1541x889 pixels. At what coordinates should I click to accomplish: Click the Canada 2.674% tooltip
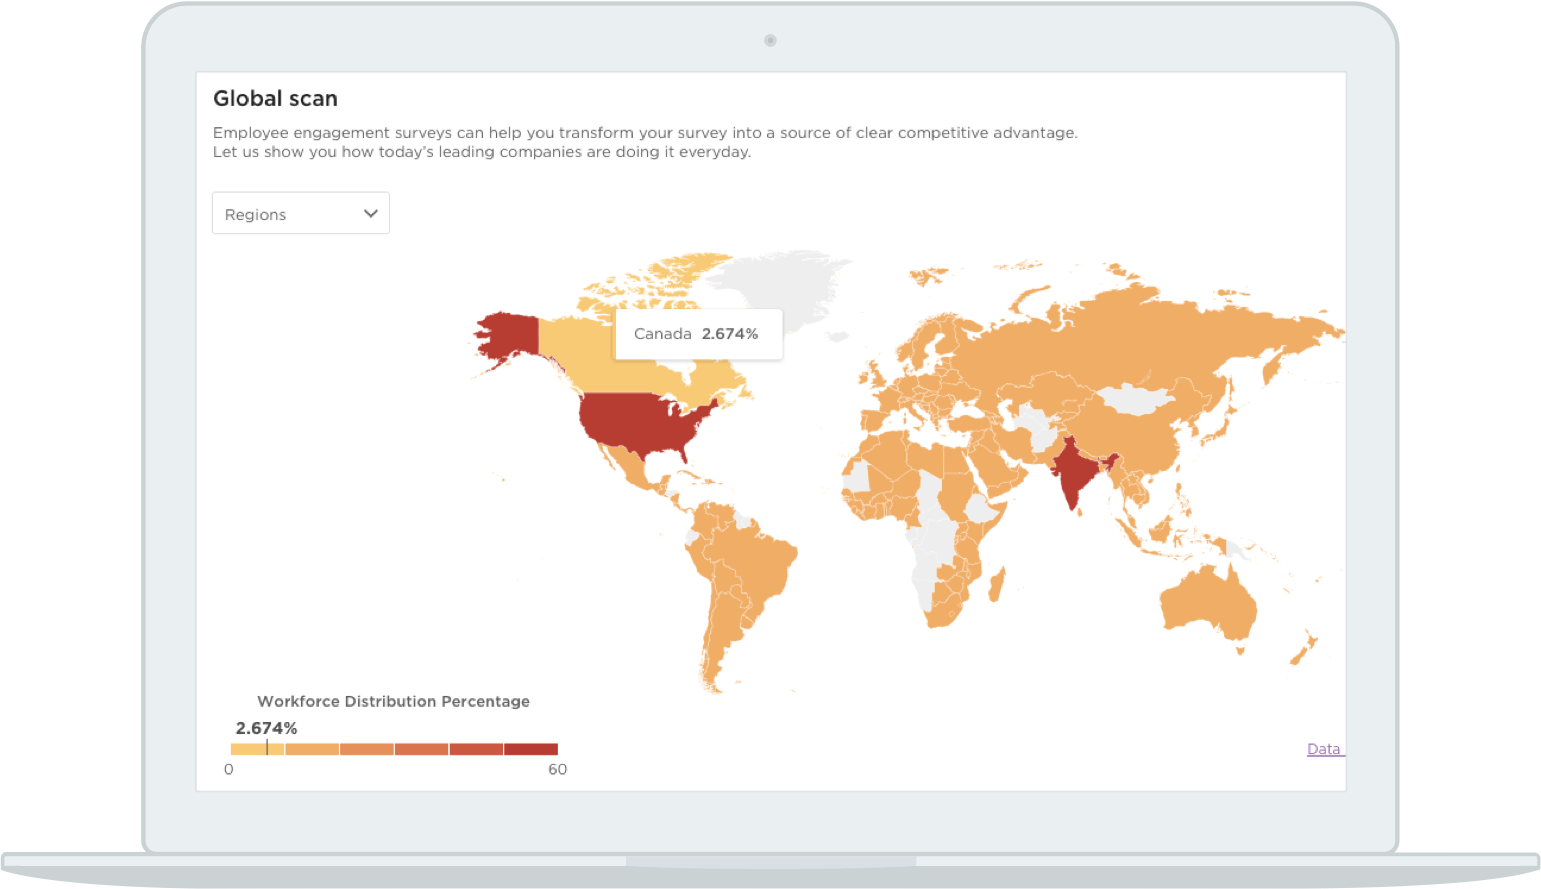point(697,334)
